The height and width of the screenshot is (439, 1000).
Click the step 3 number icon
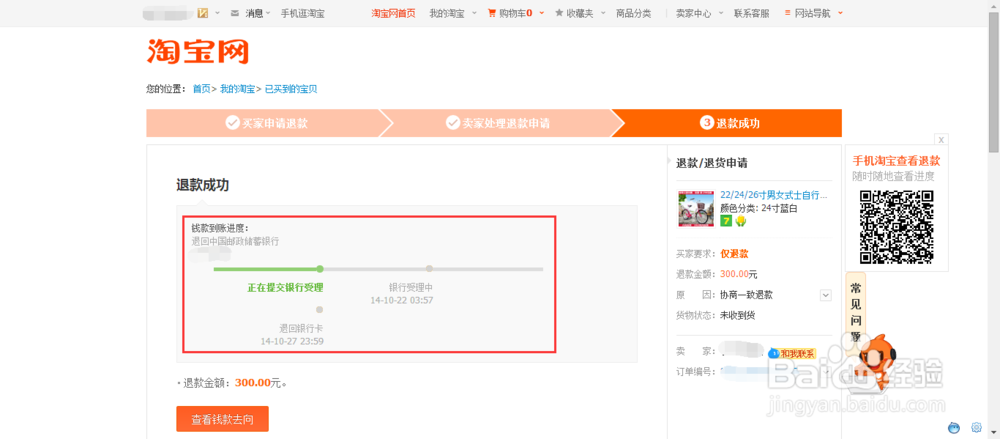[x=706, y=123]
